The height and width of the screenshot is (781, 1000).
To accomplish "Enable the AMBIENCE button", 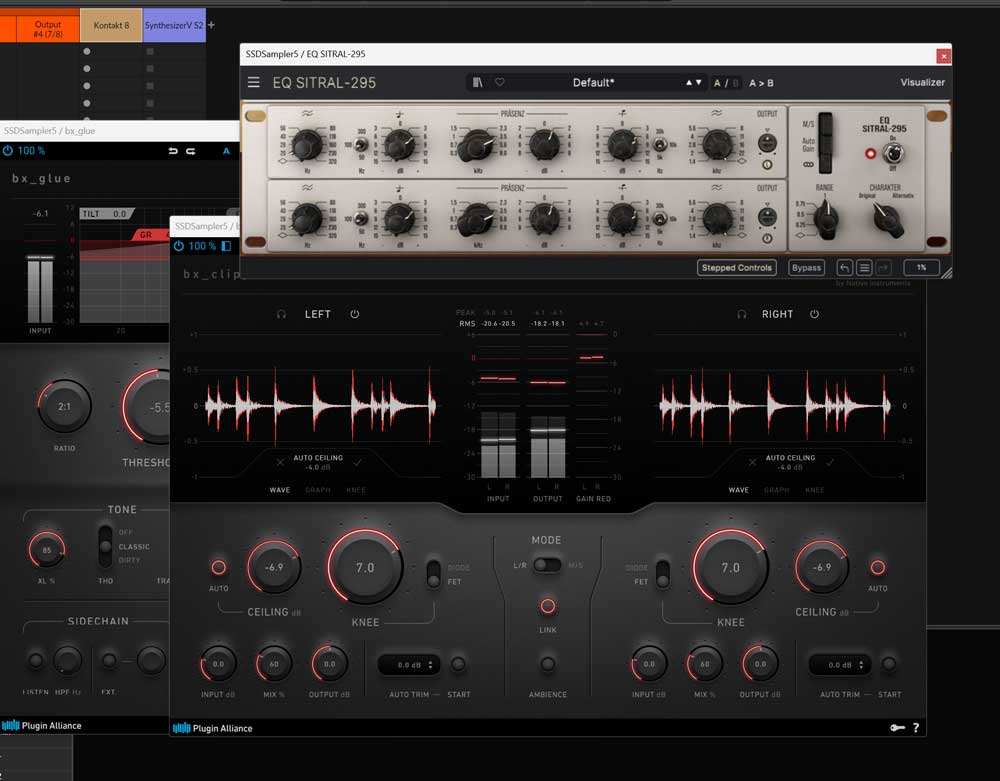I will pos(547,664).
